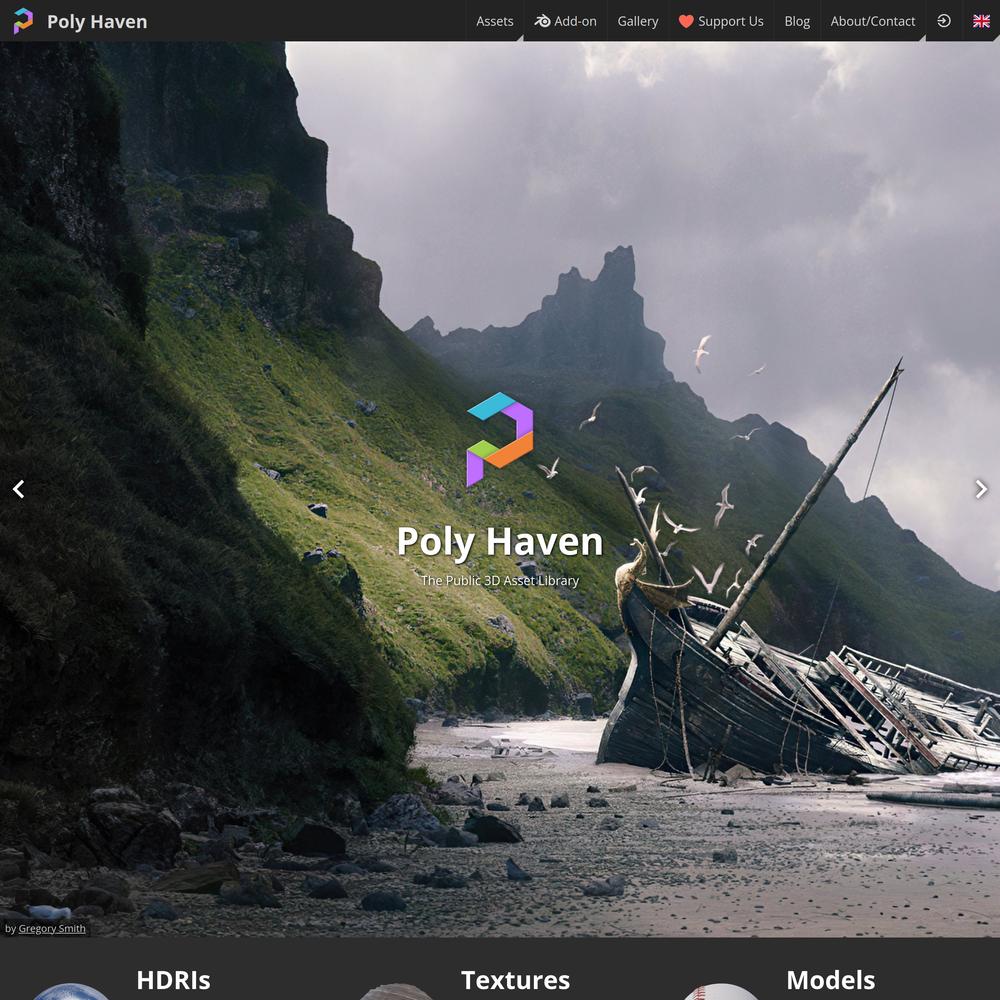Click the login arrow icon
Image resolution: width=1000 pixels, height=1000 pixels.
[x=944, y=21]
